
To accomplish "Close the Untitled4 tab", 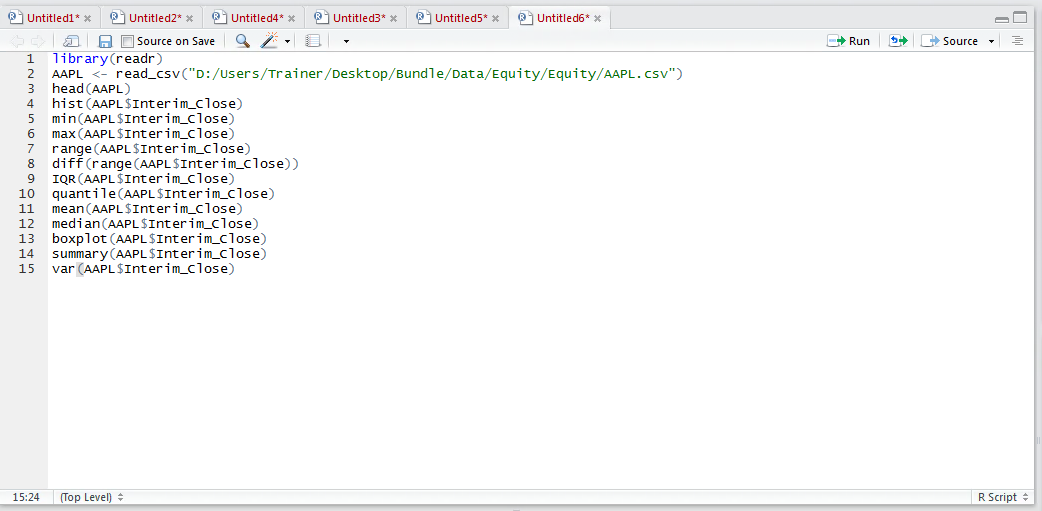I will pos(291,19).
